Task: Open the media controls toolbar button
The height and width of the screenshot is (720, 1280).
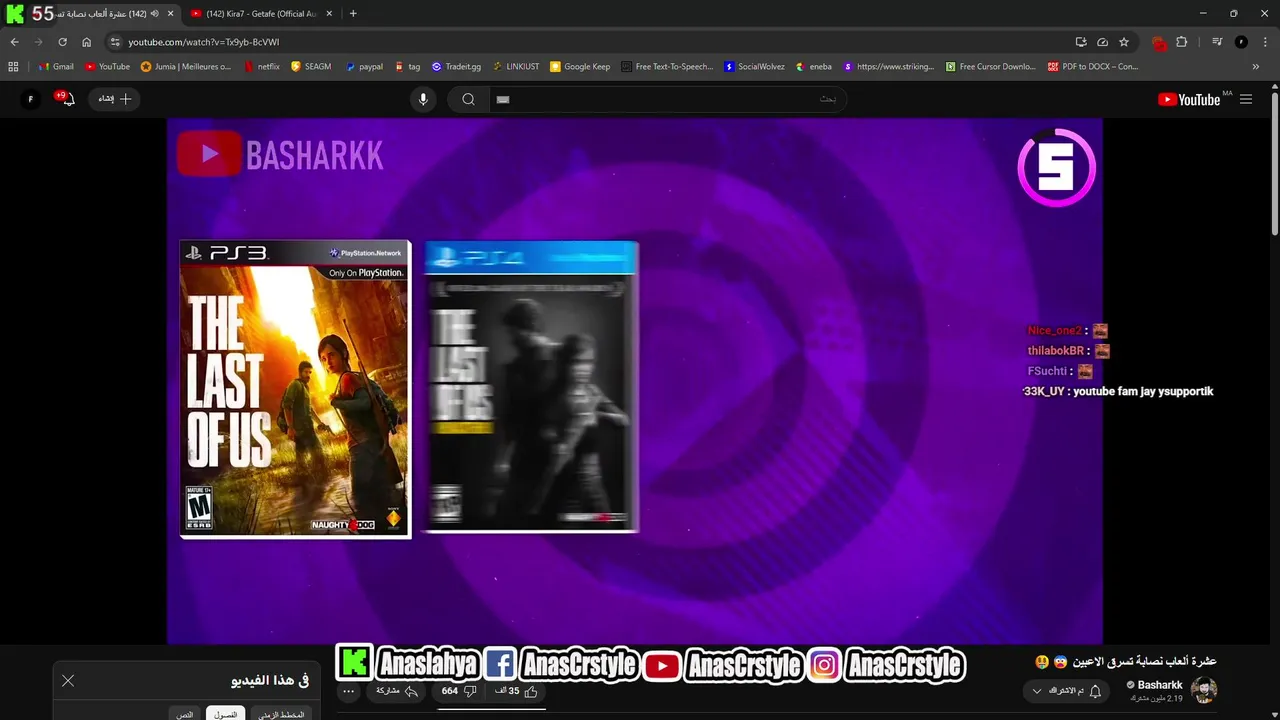Action: tap(1217, 42)
